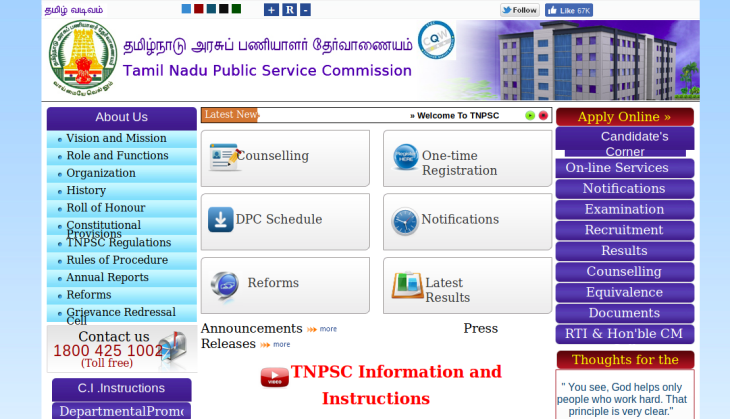Open Equivalence menu item
The width and height of the screenshot is (730, 419).
[625, 293]
